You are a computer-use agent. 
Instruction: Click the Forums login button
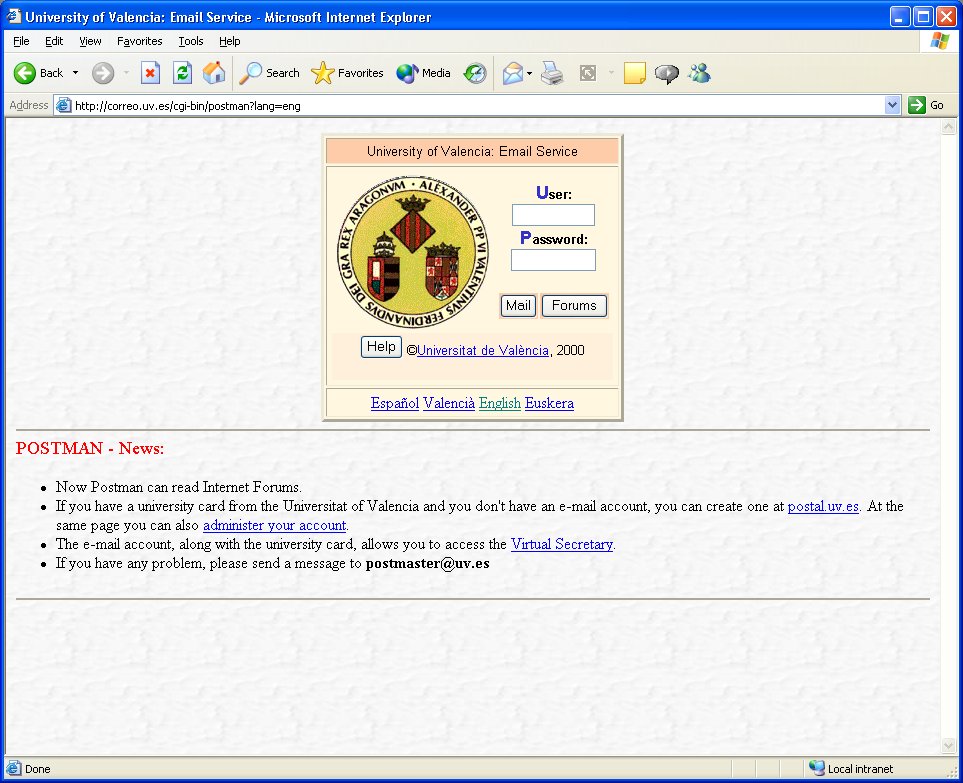click(x=574, y=306)
